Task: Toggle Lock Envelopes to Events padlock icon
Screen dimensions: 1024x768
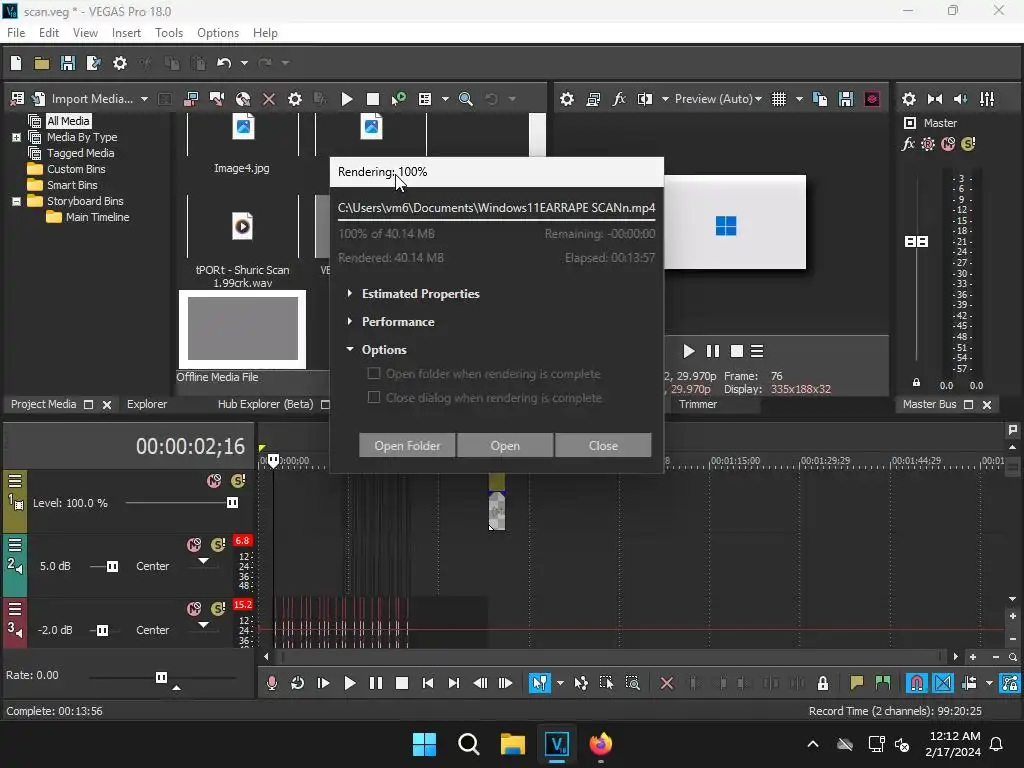Action: tap(823, 683)
